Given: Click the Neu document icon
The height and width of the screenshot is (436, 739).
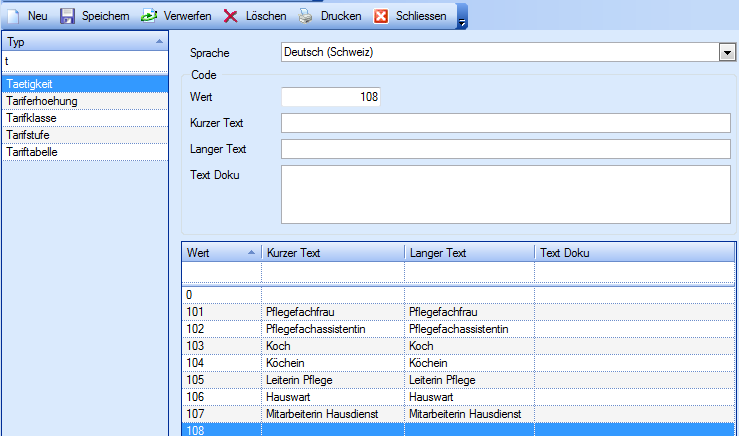Looking at the screenshot, I should [x=13, y=16].
